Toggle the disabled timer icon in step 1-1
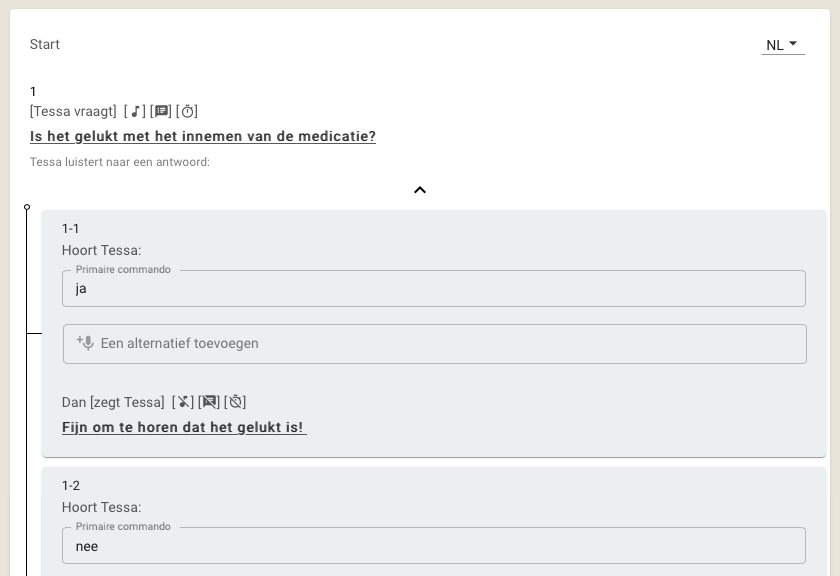Viewport: 840px width, 576px height. point(235,402)
